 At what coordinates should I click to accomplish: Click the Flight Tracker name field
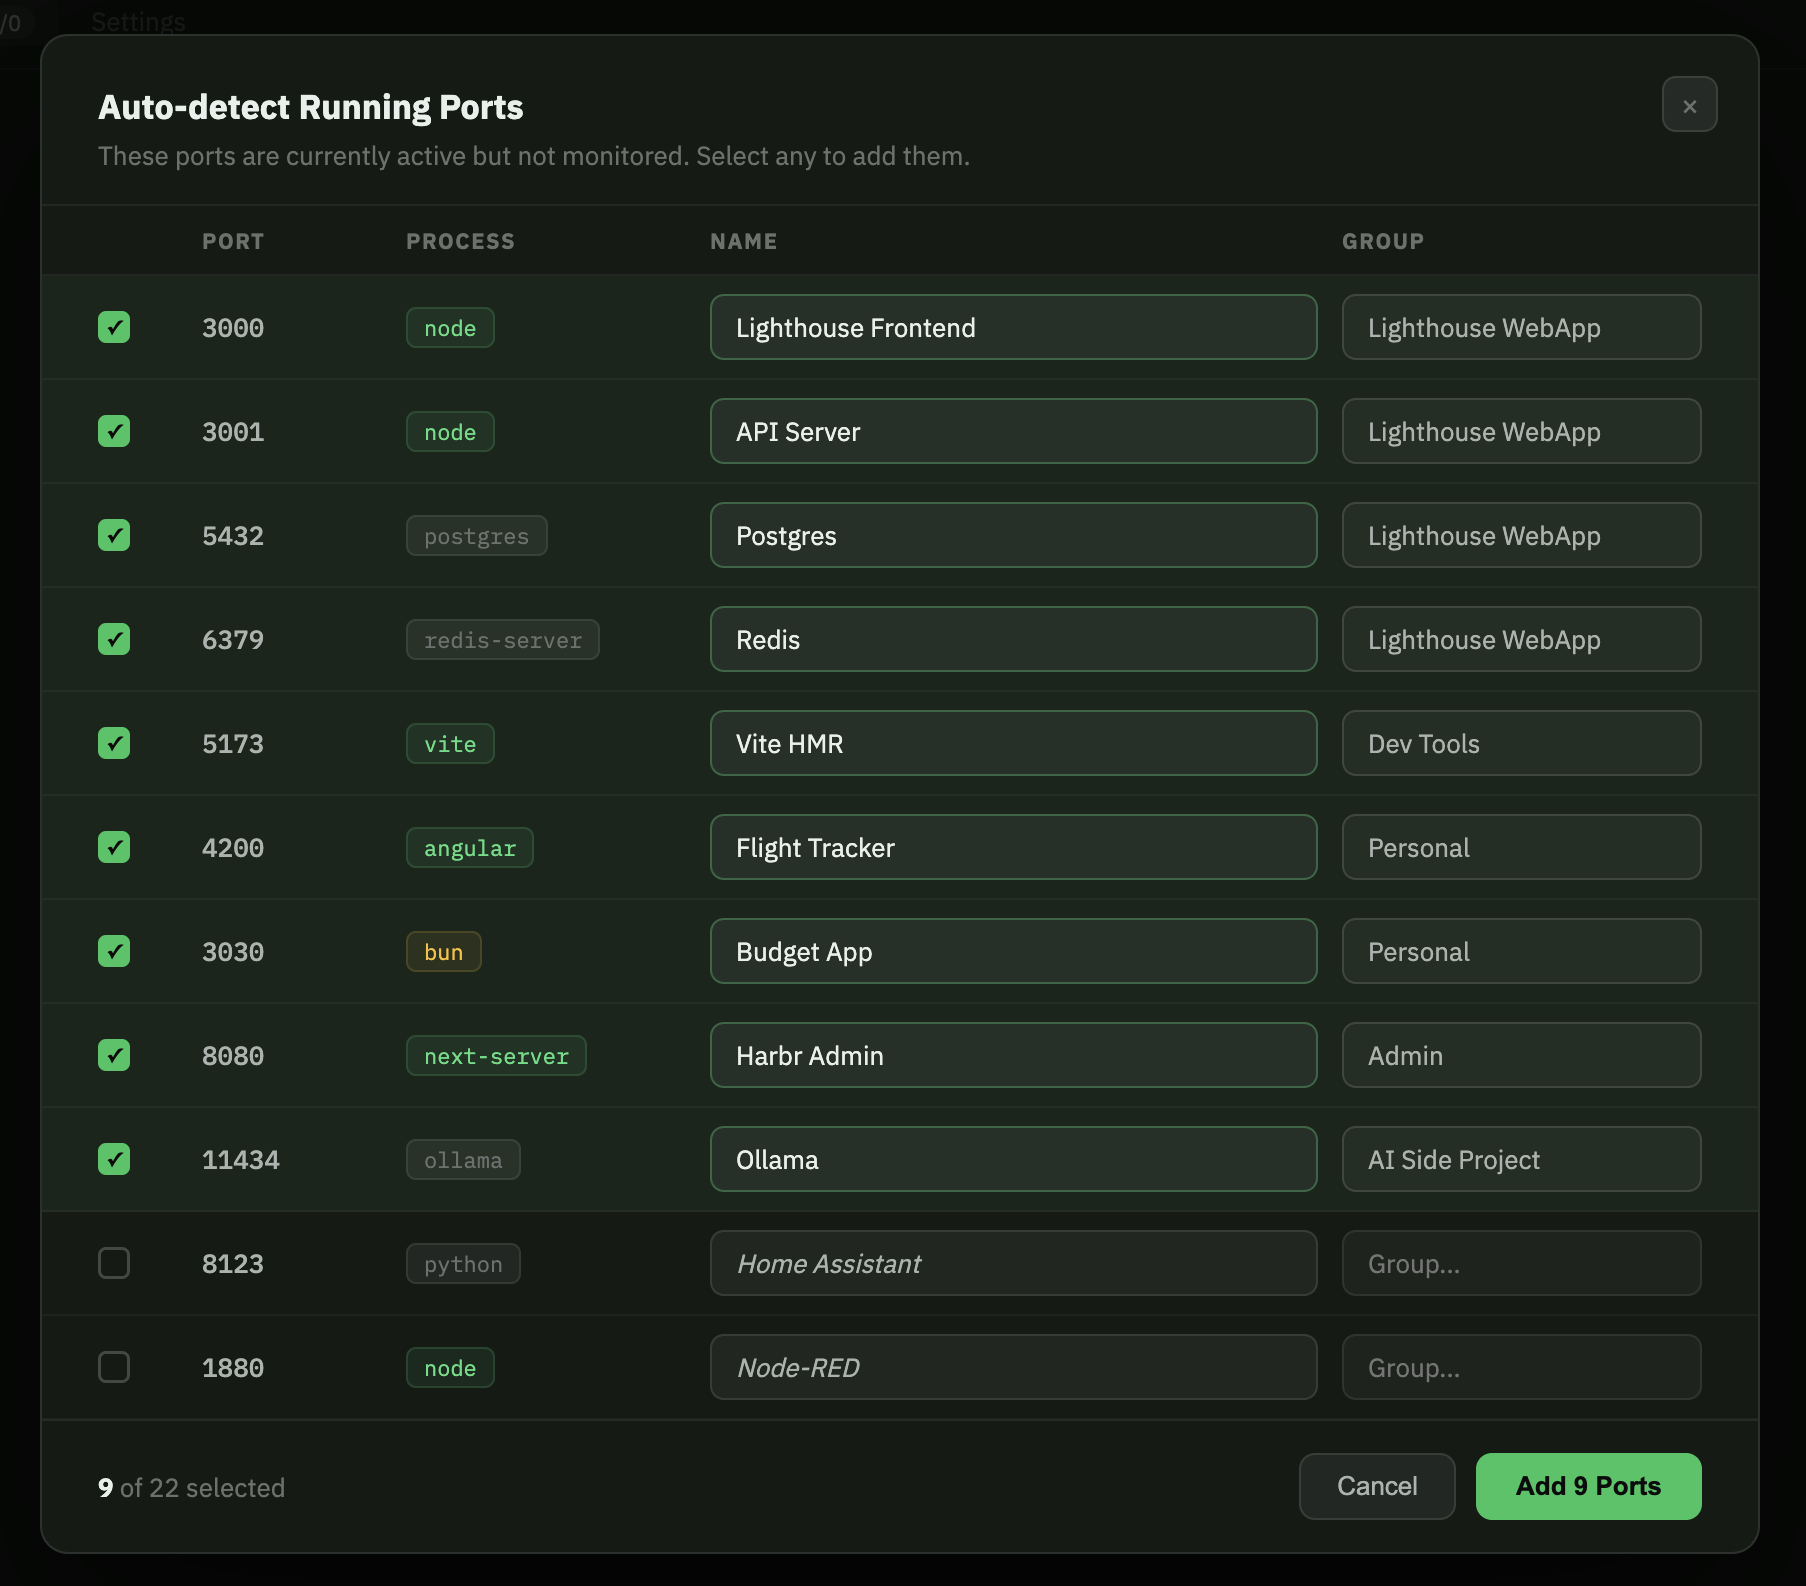point(1013,847)
